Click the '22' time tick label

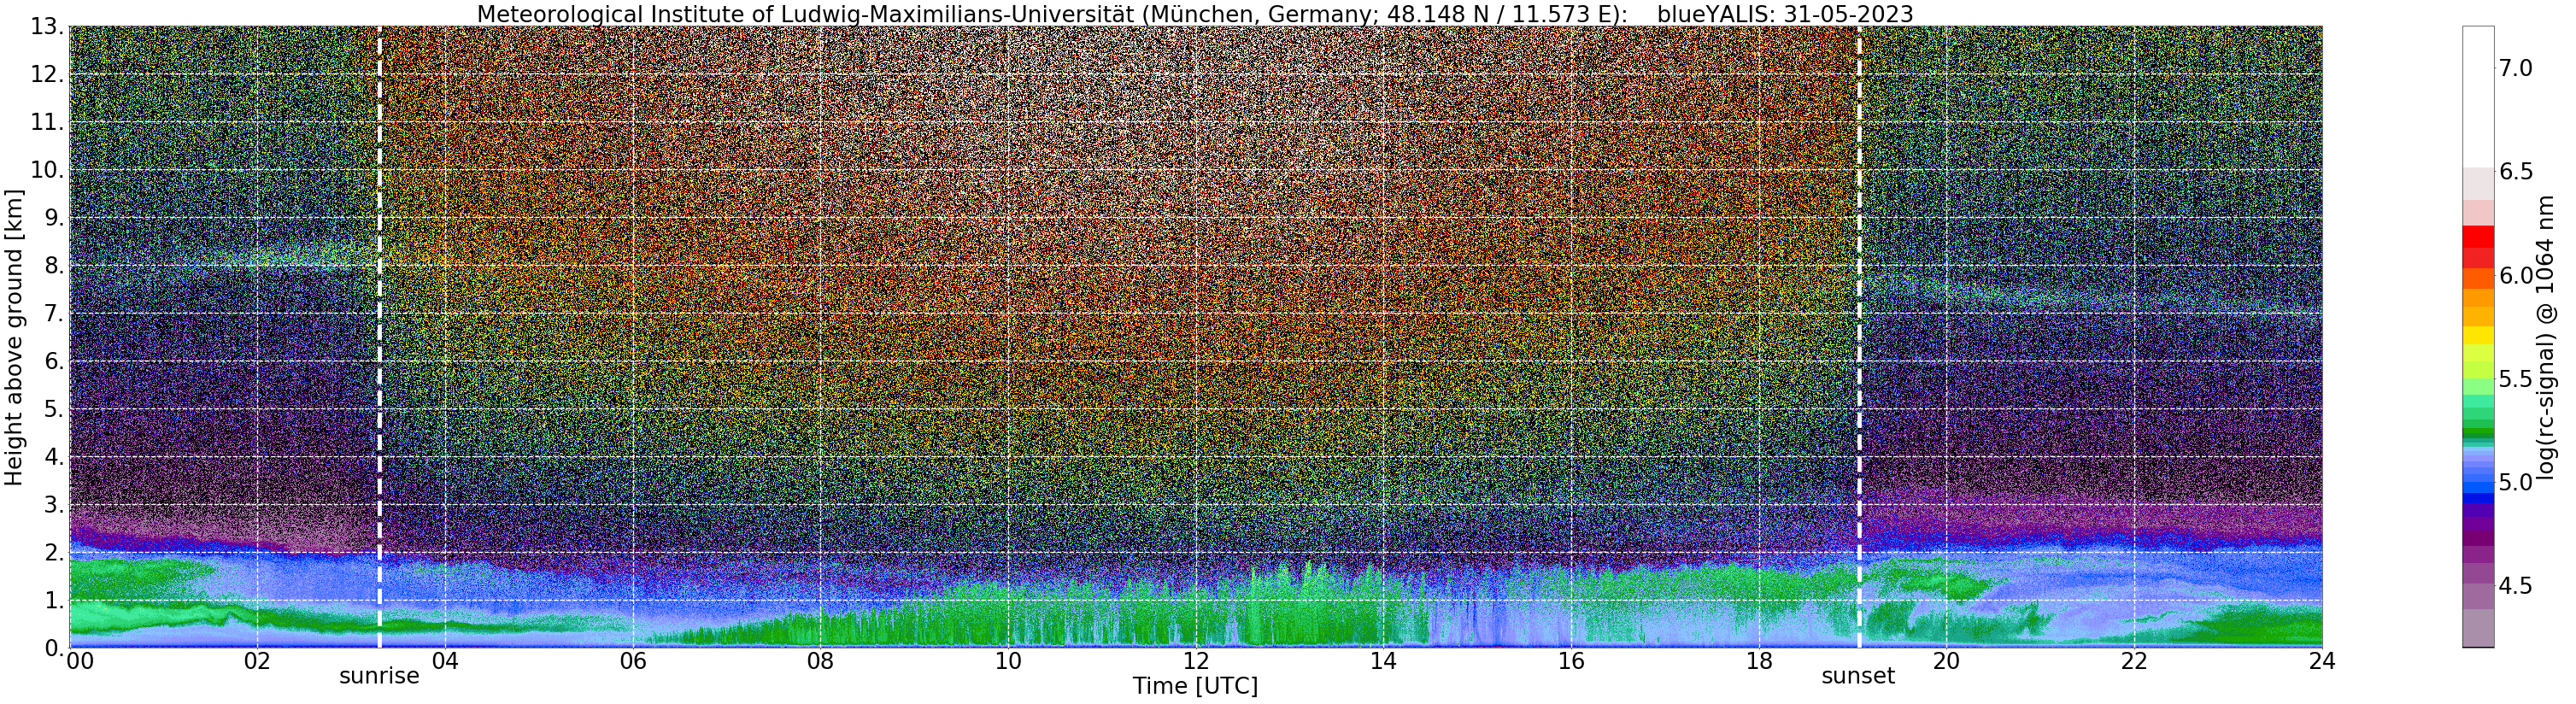[2134, 661]
